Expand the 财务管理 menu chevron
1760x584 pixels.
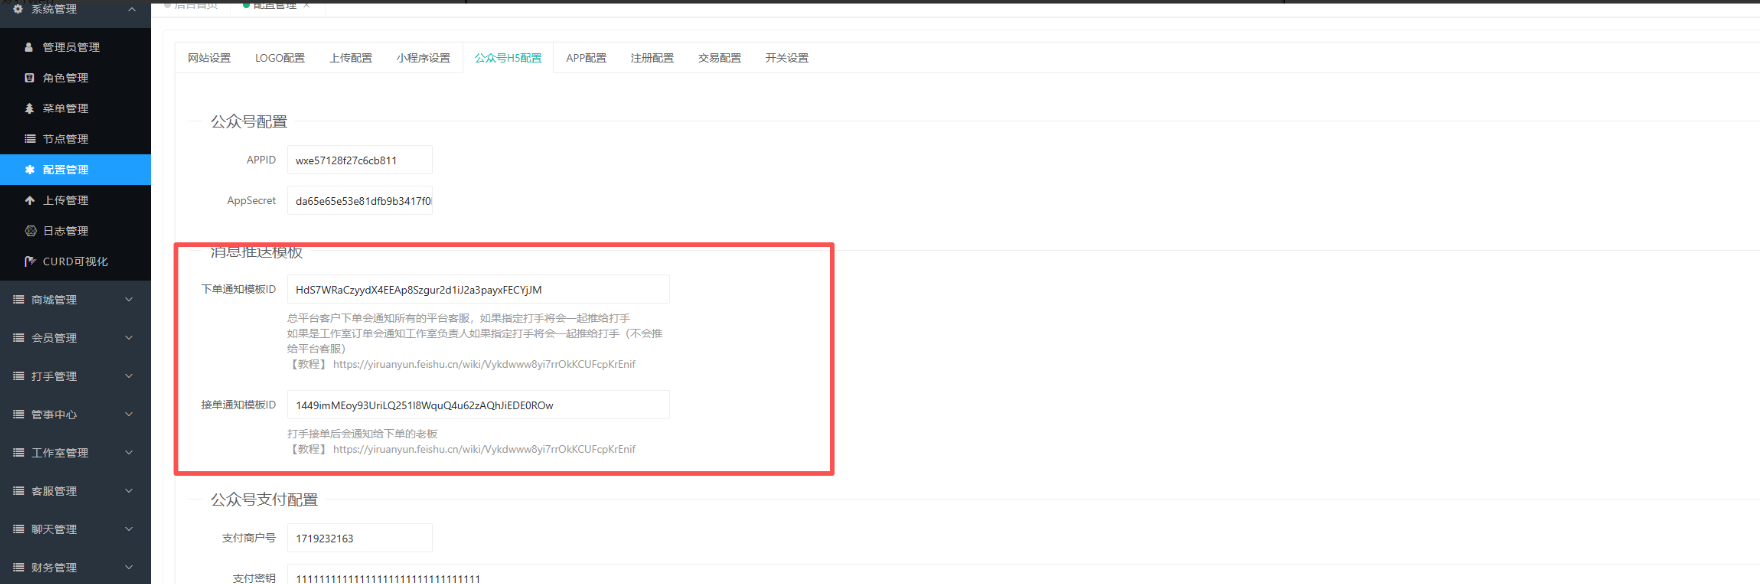pyautogui.click(x=129, y=568)
